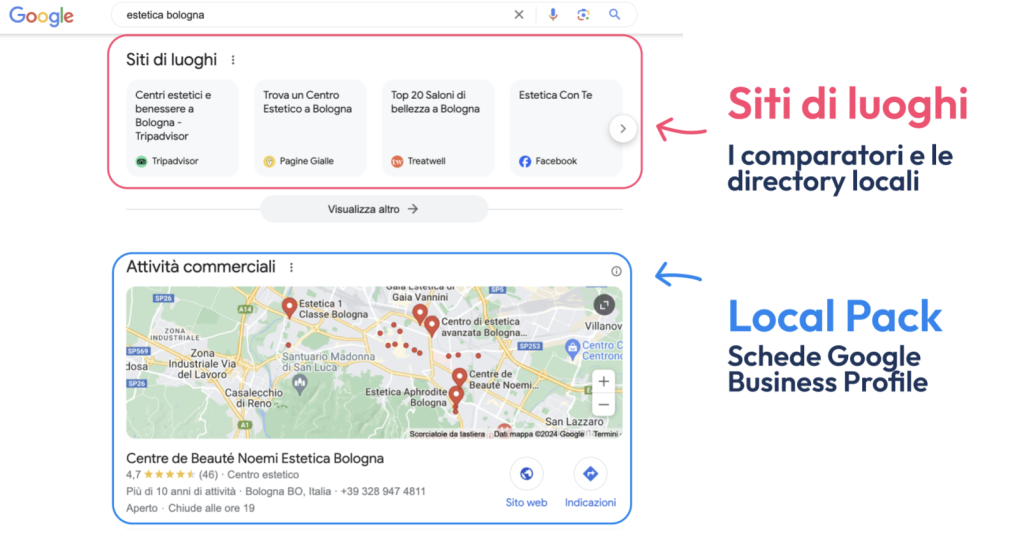1024x542 pixels.
Task: Open the Siti di luoghi options menu
Action: [x=233, y=60]
